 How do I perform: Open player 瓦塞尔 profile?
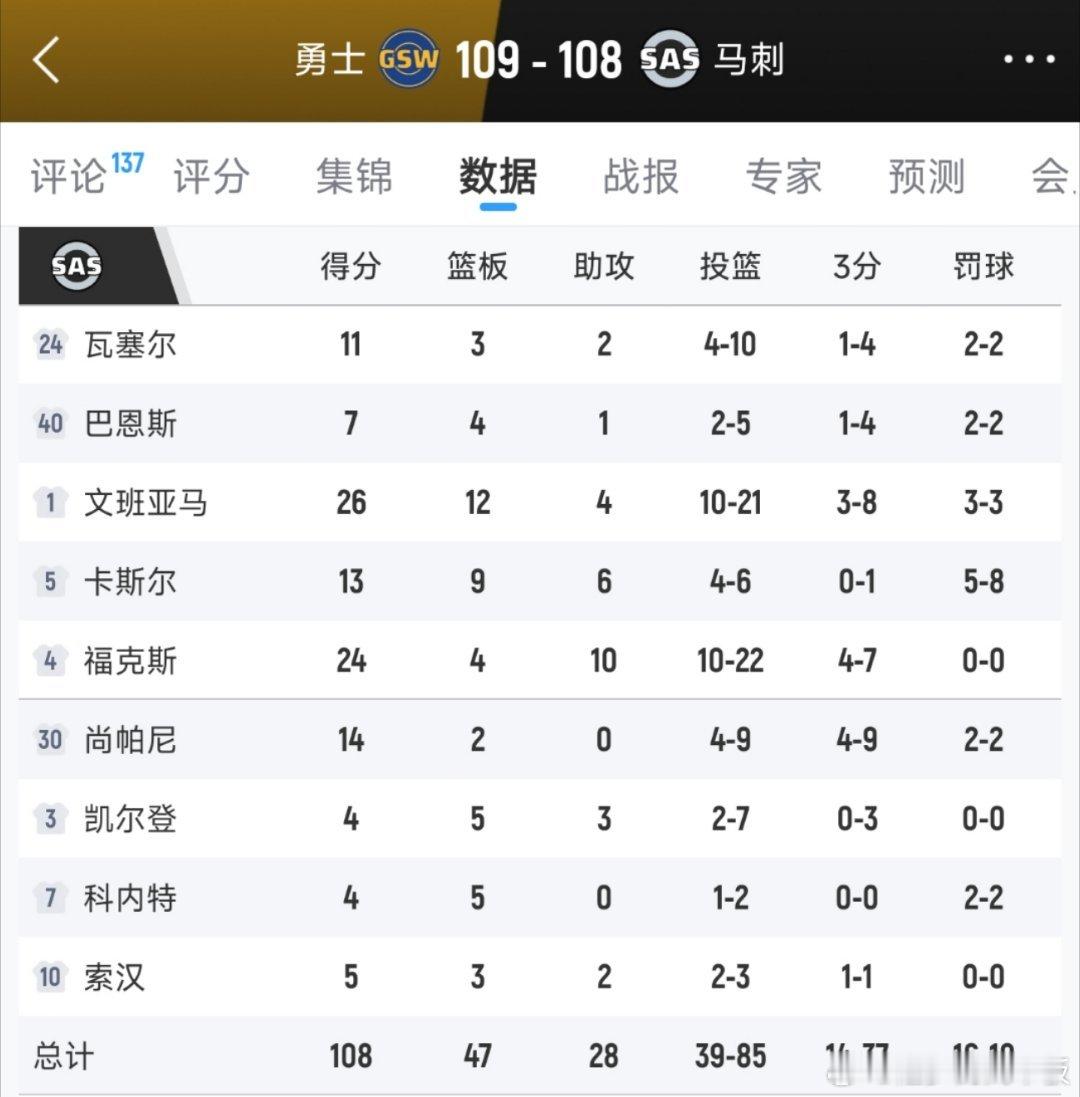[x=130, y=345]
